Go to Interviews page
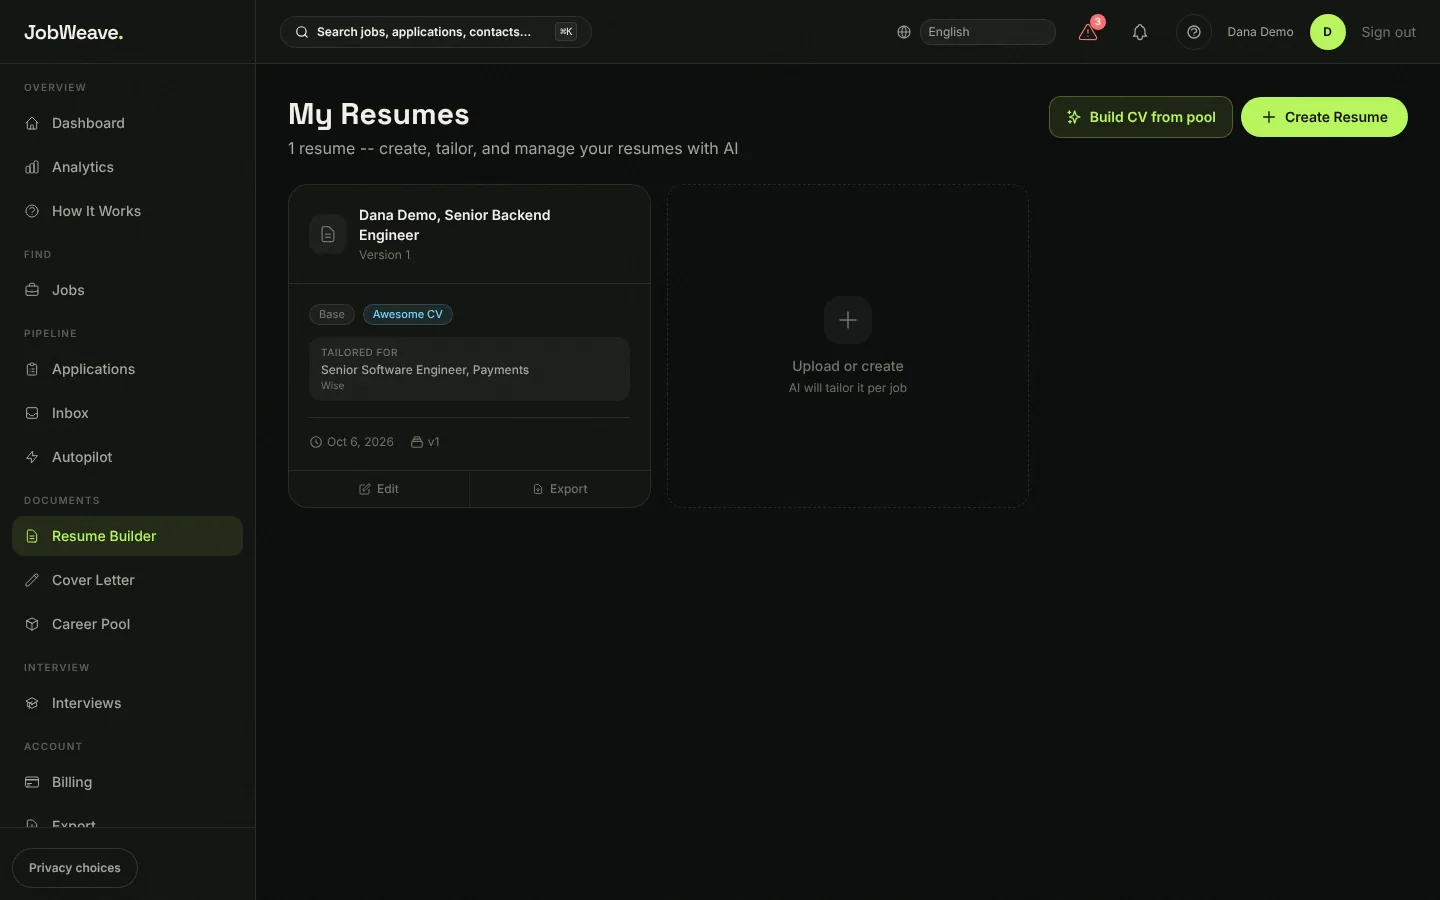Screen dimensions: 1440x900 click(128, 703)
